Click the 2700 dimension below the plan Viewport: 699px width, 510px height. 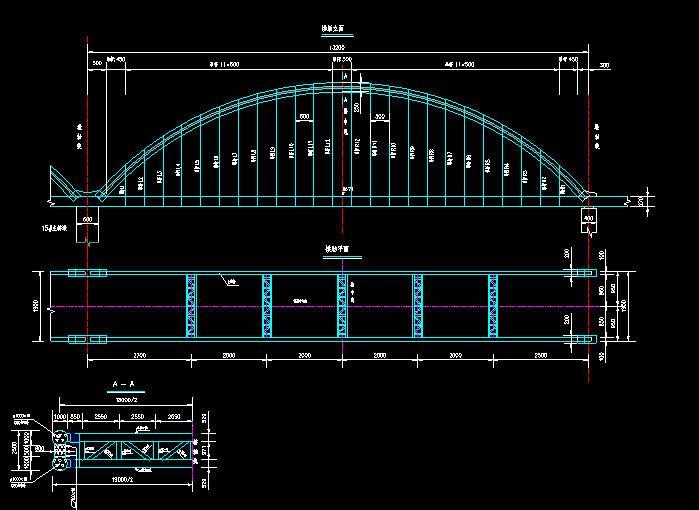coord(139,355)
